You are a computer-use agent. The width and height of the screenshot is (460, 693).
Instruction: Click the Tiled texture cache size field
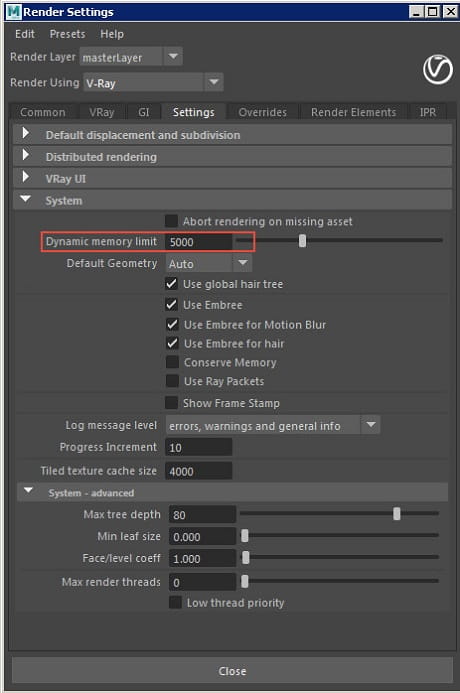click(x=198, y=472)
